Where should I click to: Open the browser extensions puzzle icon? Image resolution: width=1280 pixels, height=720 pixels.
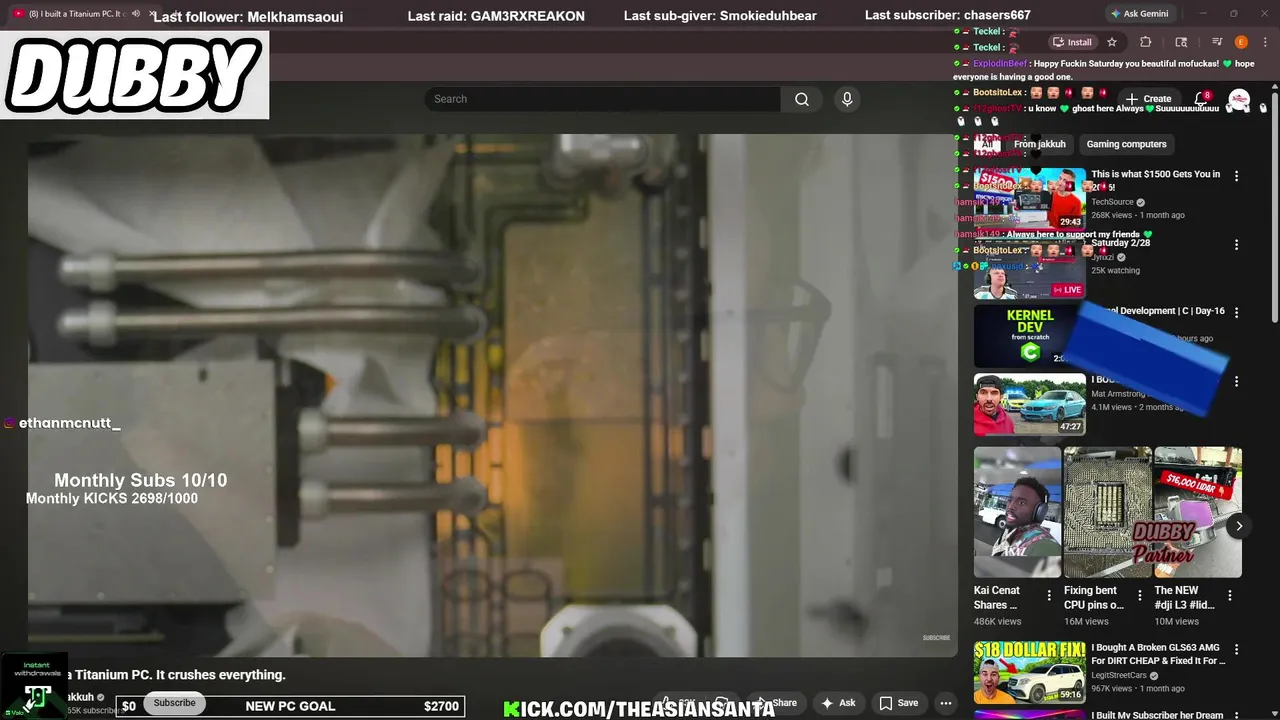tap(1146, 42)
